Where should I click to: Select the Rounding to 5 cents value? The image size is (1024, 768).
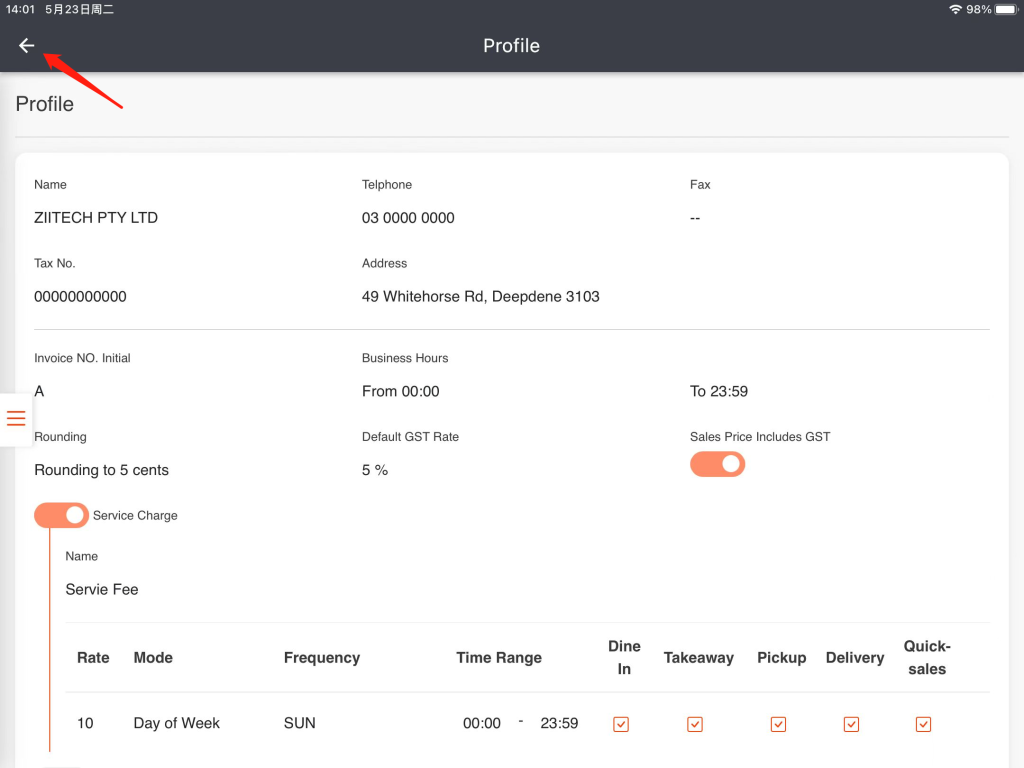click(101, 470)
